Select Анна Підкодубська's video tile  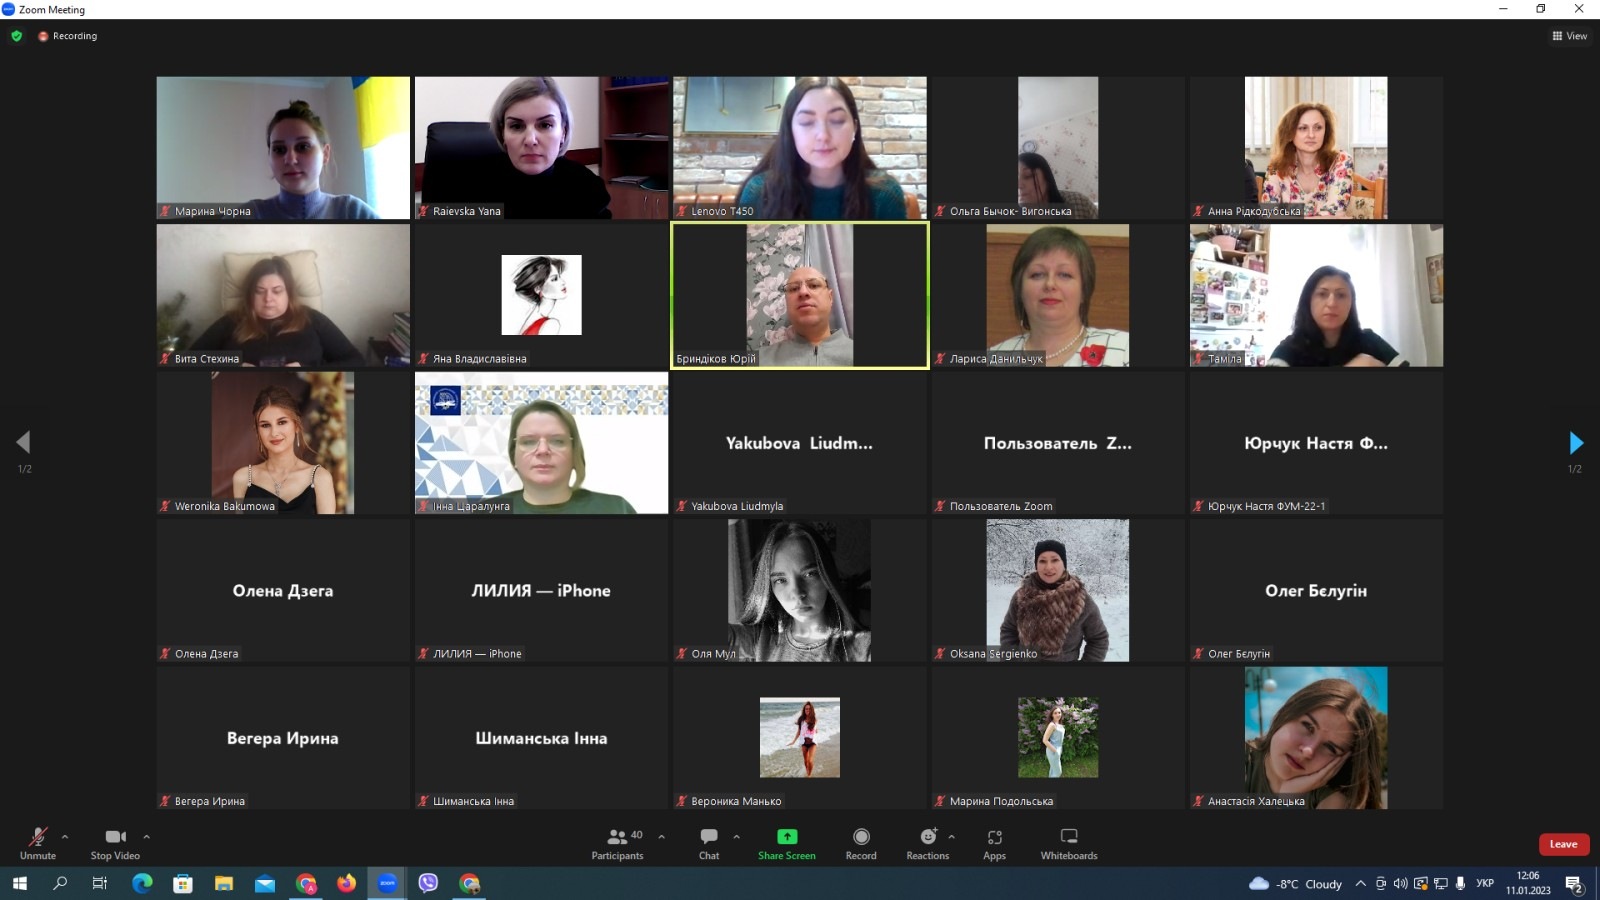coord(1316,148)
